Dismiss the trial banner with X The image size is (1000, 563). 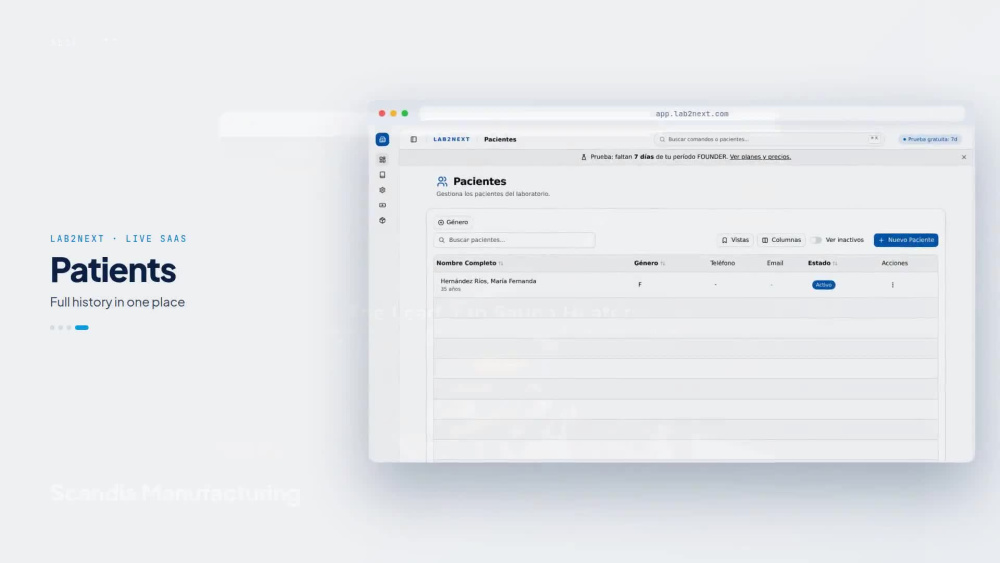pos(964,157)
